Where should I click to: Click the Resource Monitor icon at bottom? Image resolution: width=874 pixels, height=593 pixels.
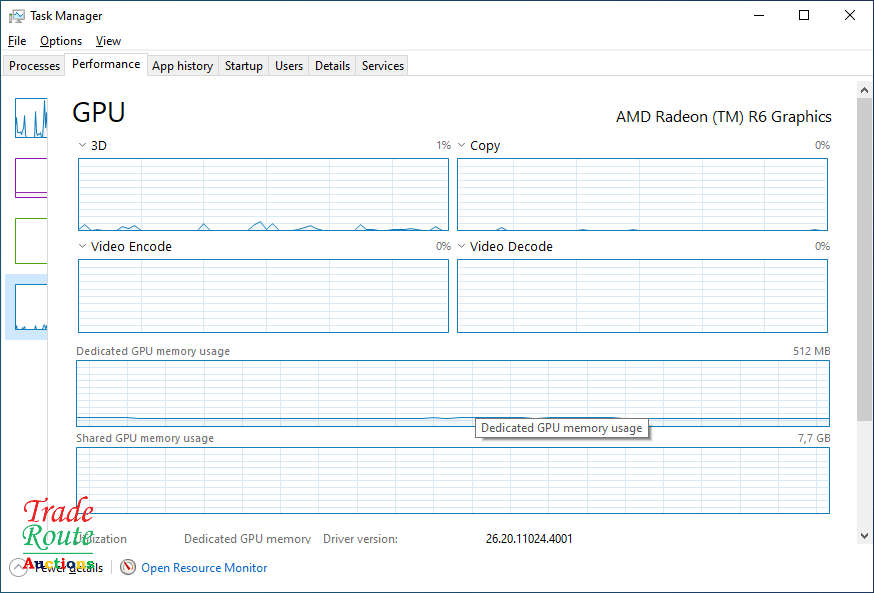(128, 567)
